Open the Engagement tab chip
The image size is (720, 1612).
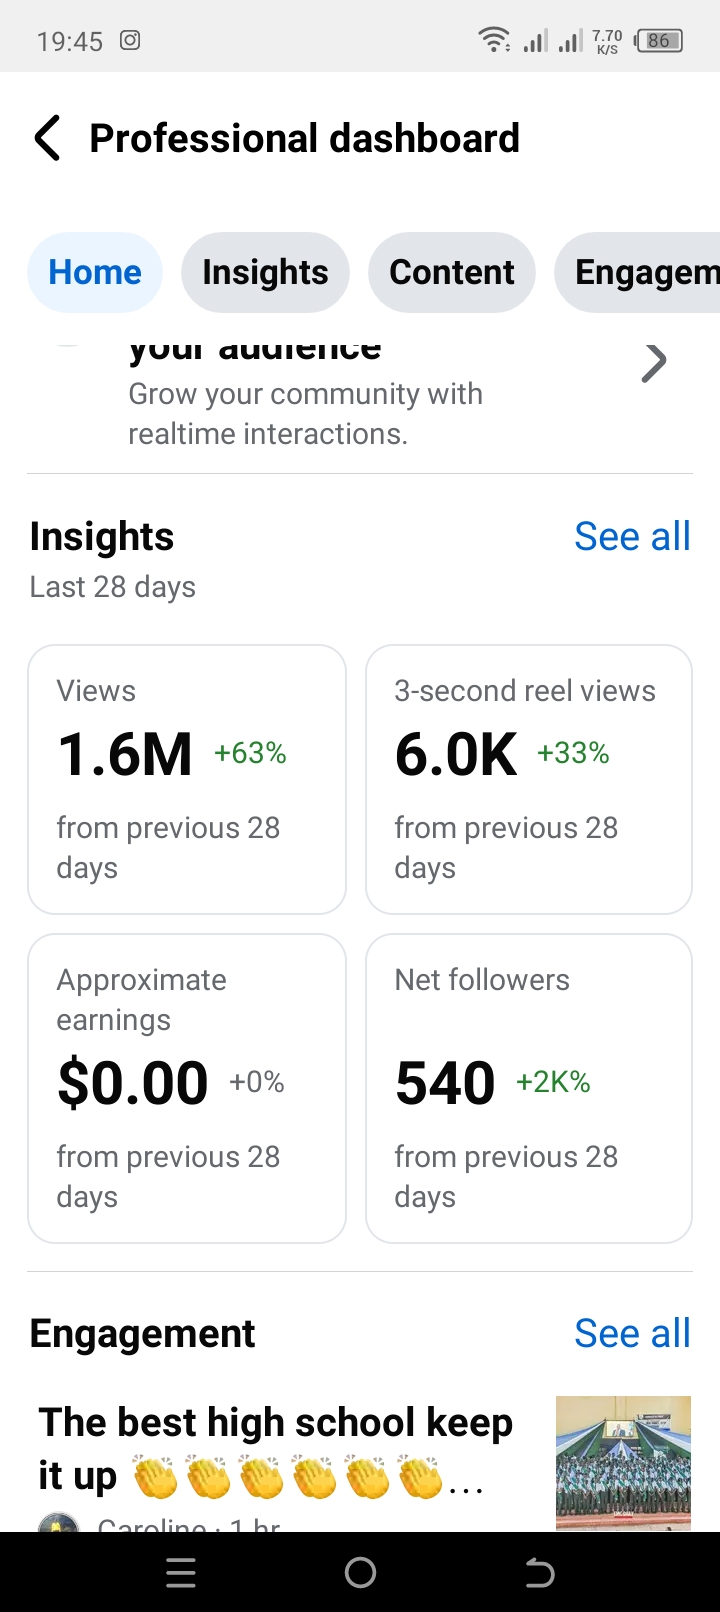[637, 272]
